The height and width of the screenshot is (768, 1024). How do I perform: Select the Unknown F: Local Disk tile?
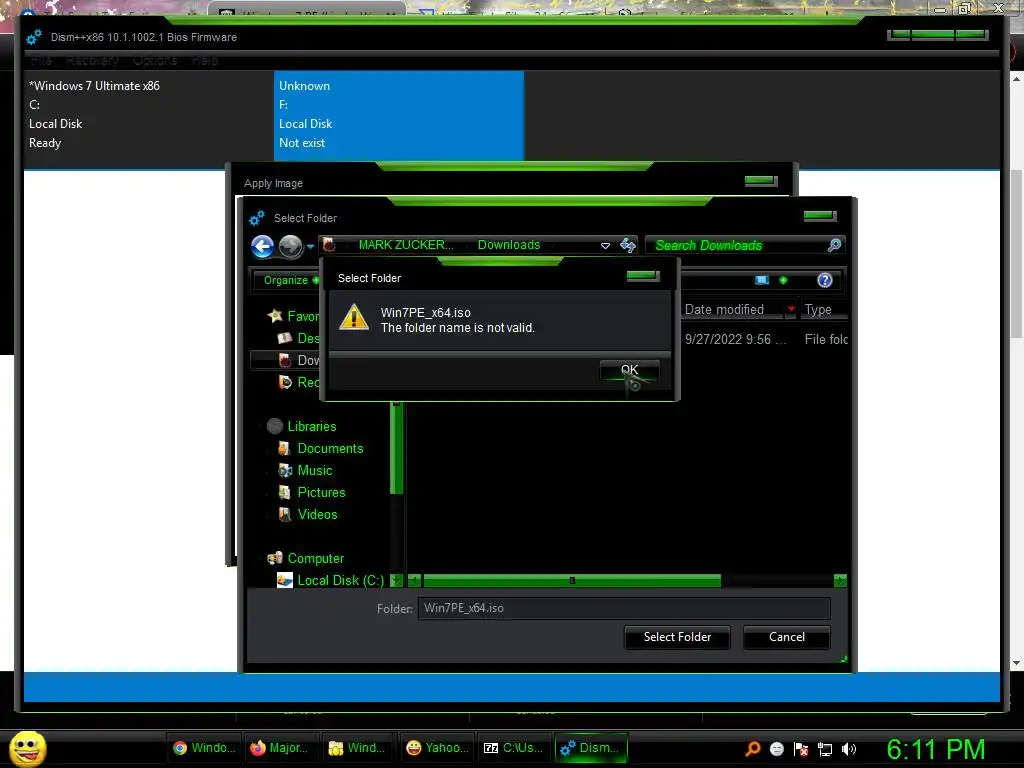pyautogui.click(x=399, y=114)
